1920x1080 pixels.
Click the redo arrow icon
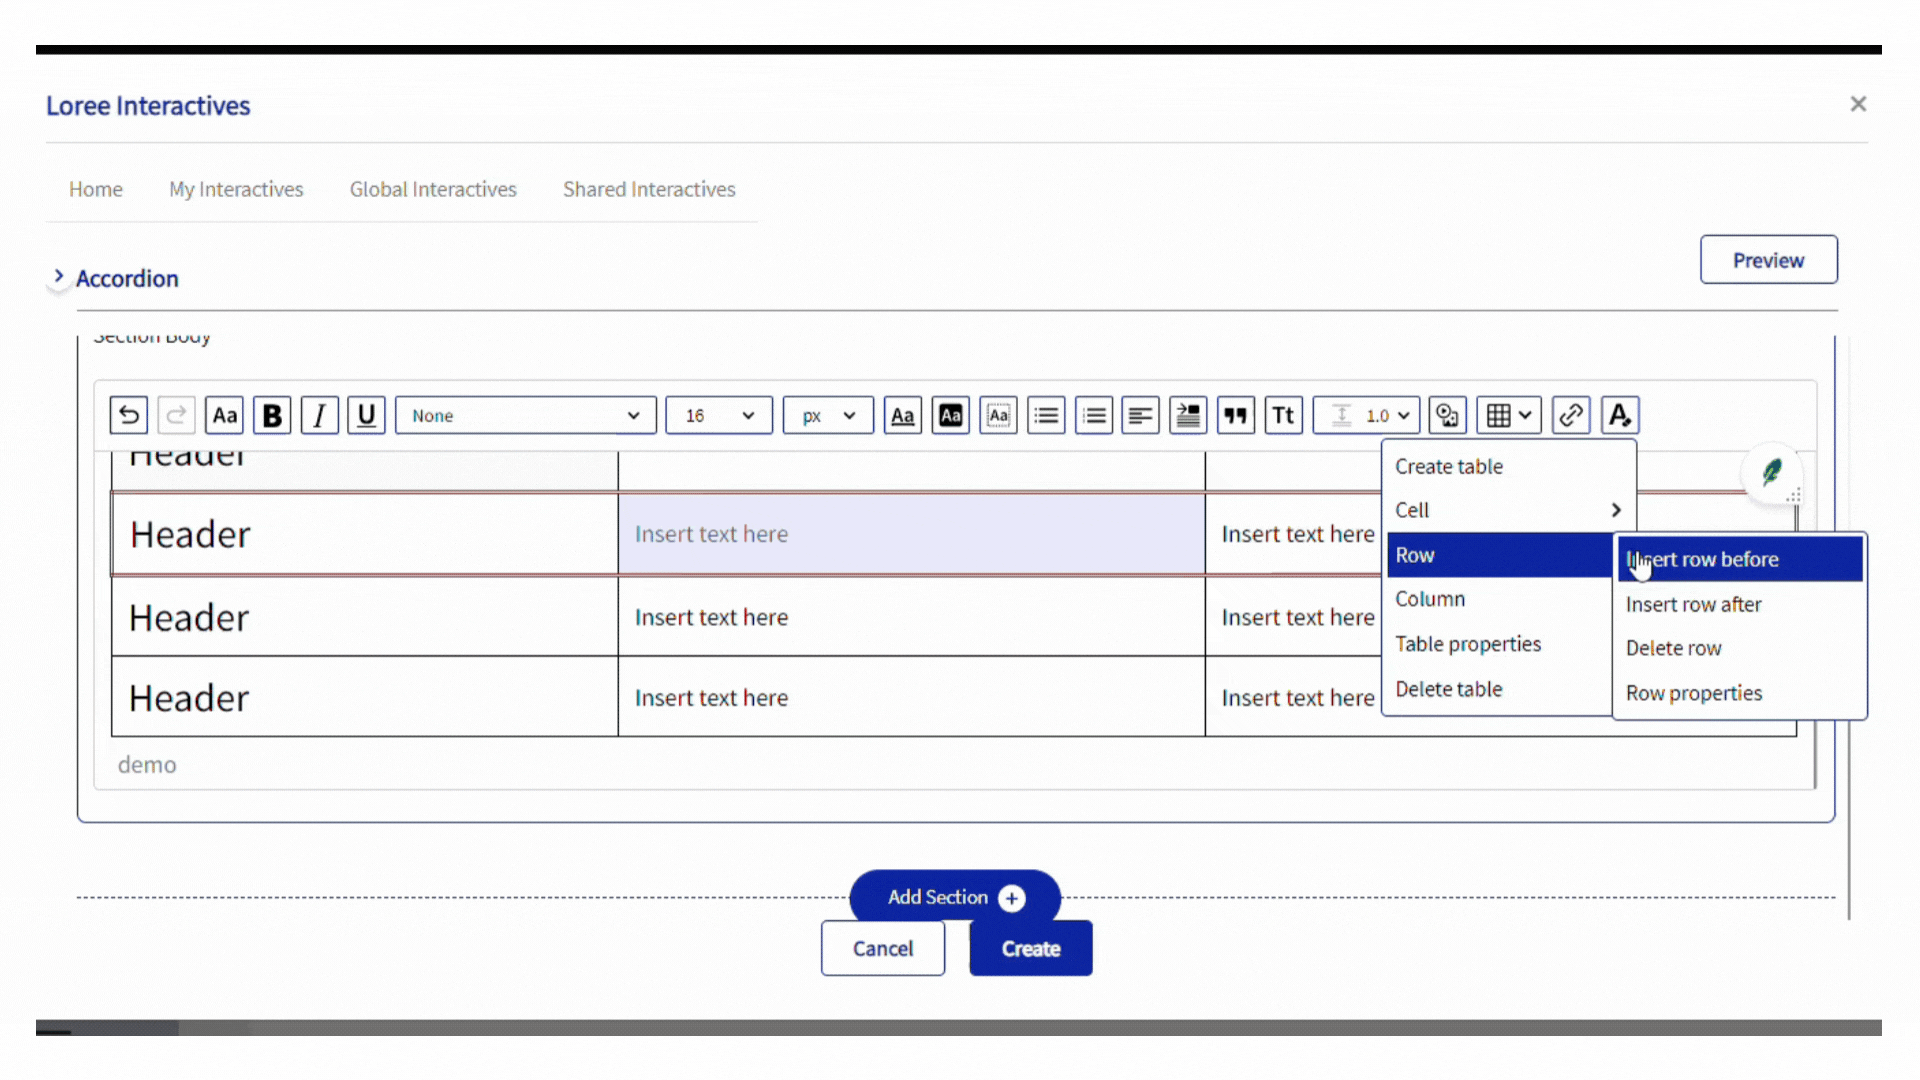pyautogui.click(x=176, y=415)
